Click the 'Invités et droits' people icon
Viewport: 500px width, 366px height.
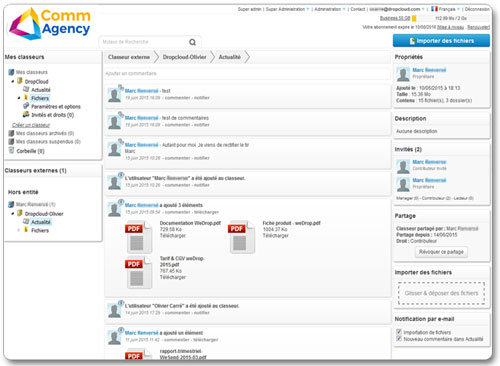tap(26, 114)
